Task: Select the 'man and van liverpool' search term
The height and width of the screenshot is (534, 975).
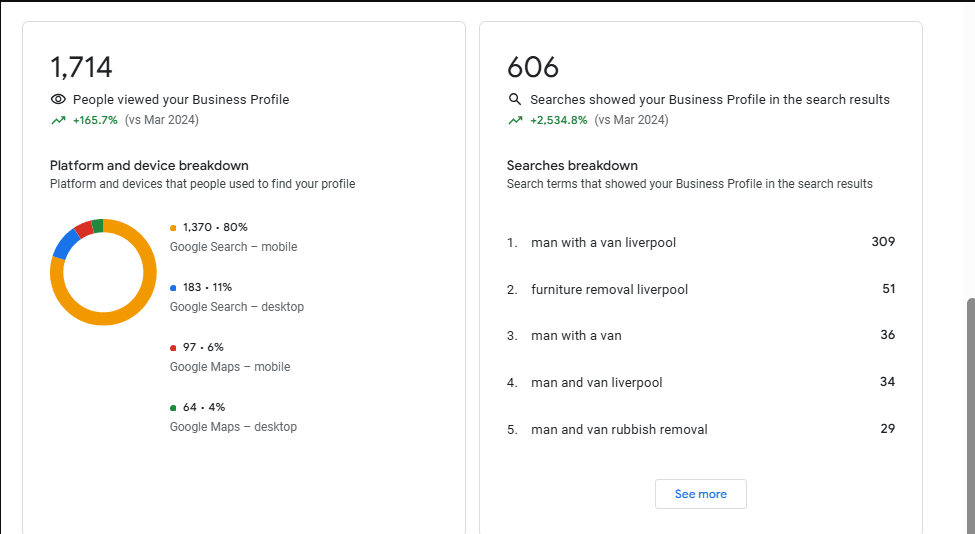Action: [596, 383]
